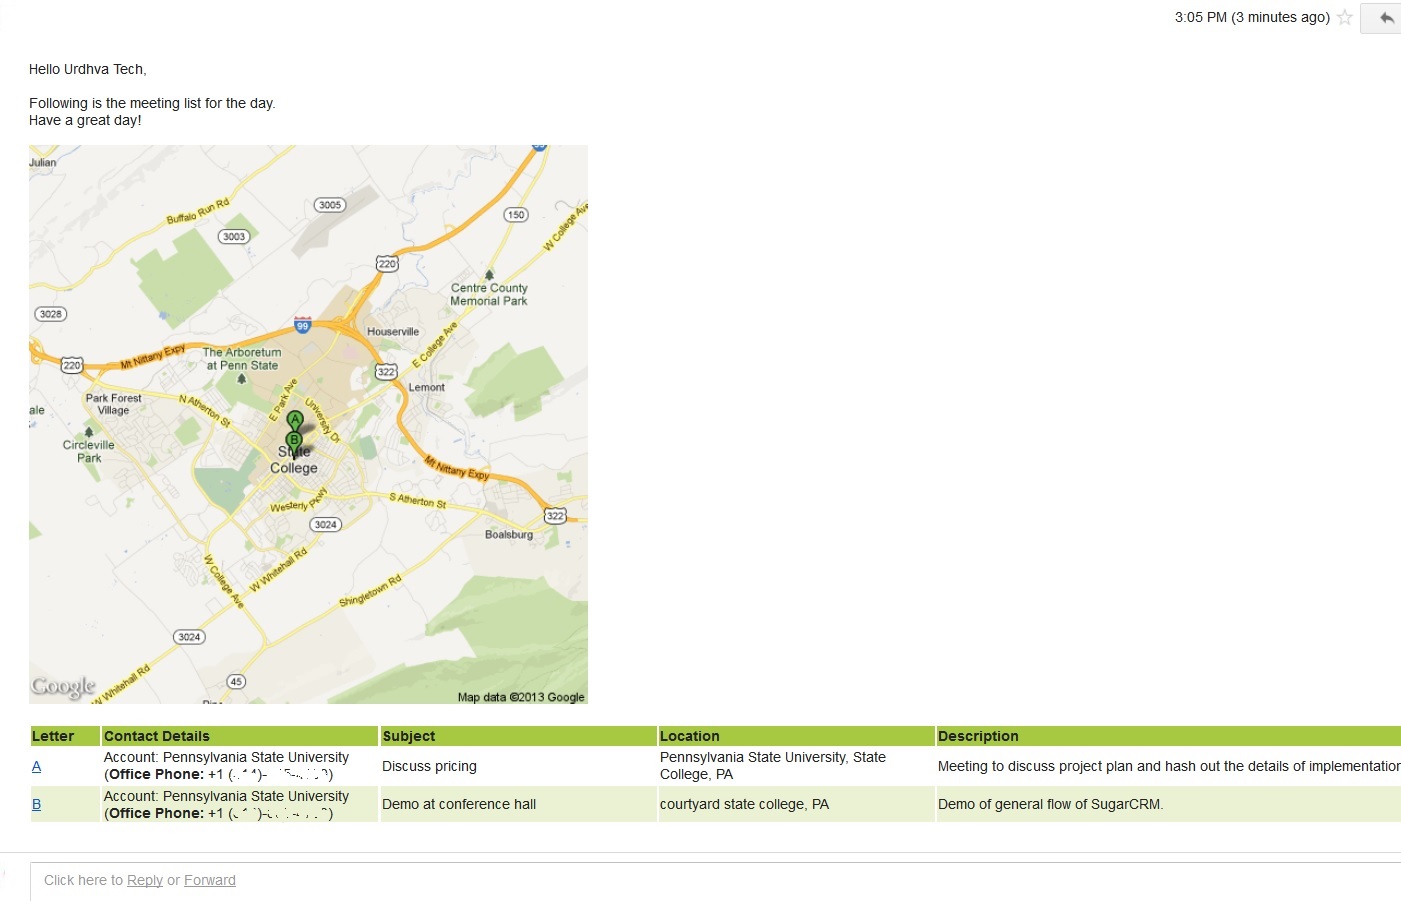Click the meeting map image
The image size is (1401, 901).
click(308, 424)
